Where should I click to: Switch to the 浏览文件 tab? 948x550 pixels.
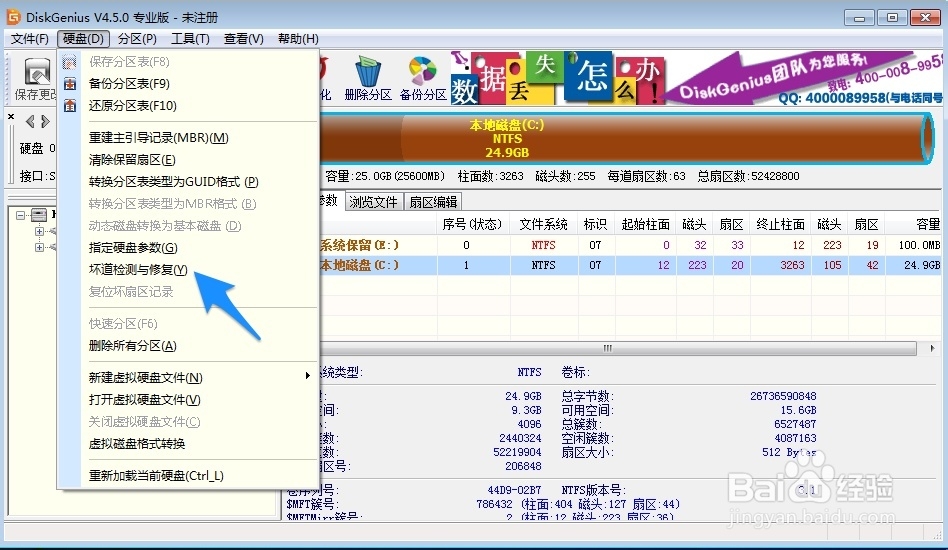click(373, 202)
